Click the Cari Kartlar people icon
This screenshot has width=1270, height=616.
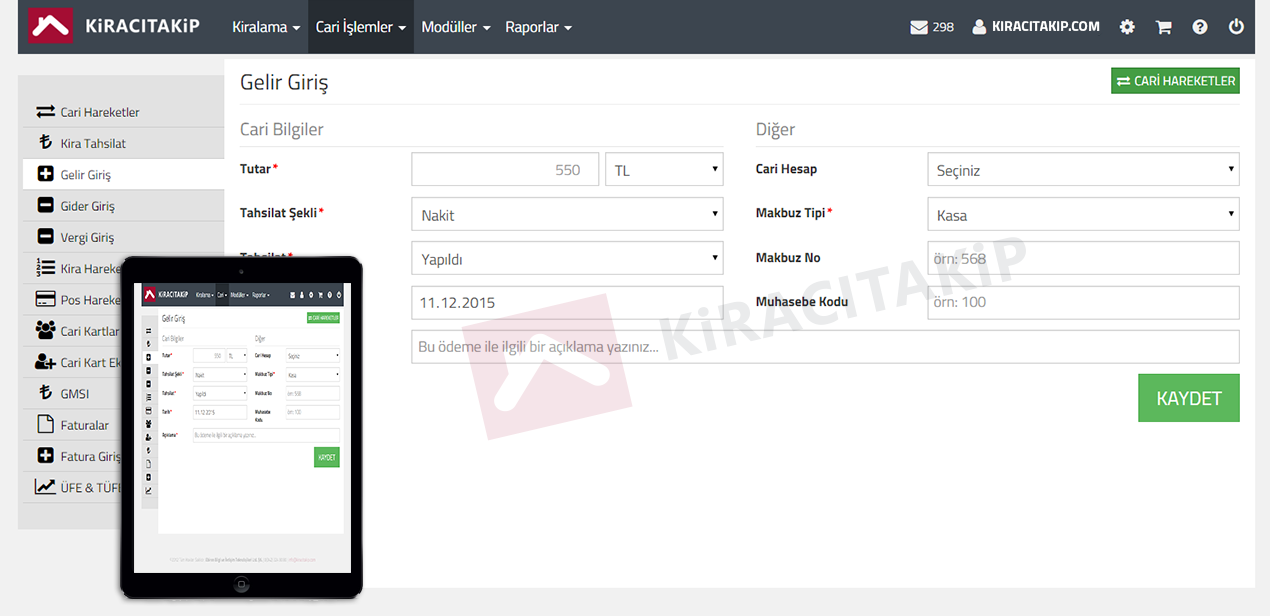tap(45, 330)
